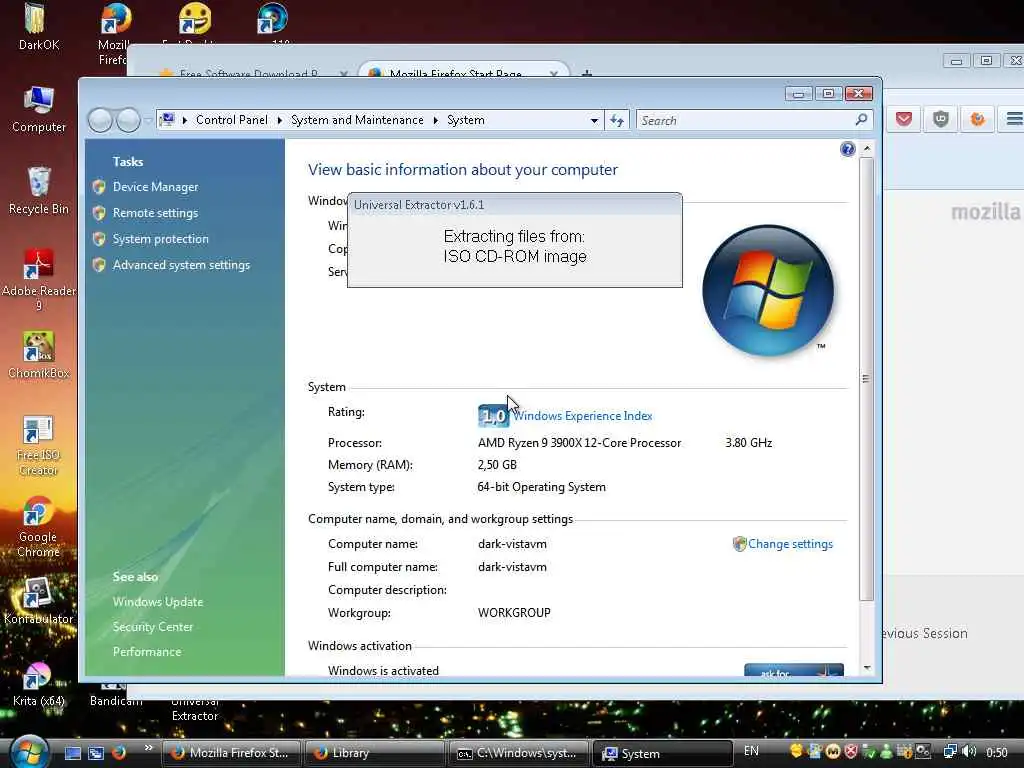Click the Back button in System window
Image resolution: width=1024 pixels, height=768 pixels.
click(x=100, y=120)
